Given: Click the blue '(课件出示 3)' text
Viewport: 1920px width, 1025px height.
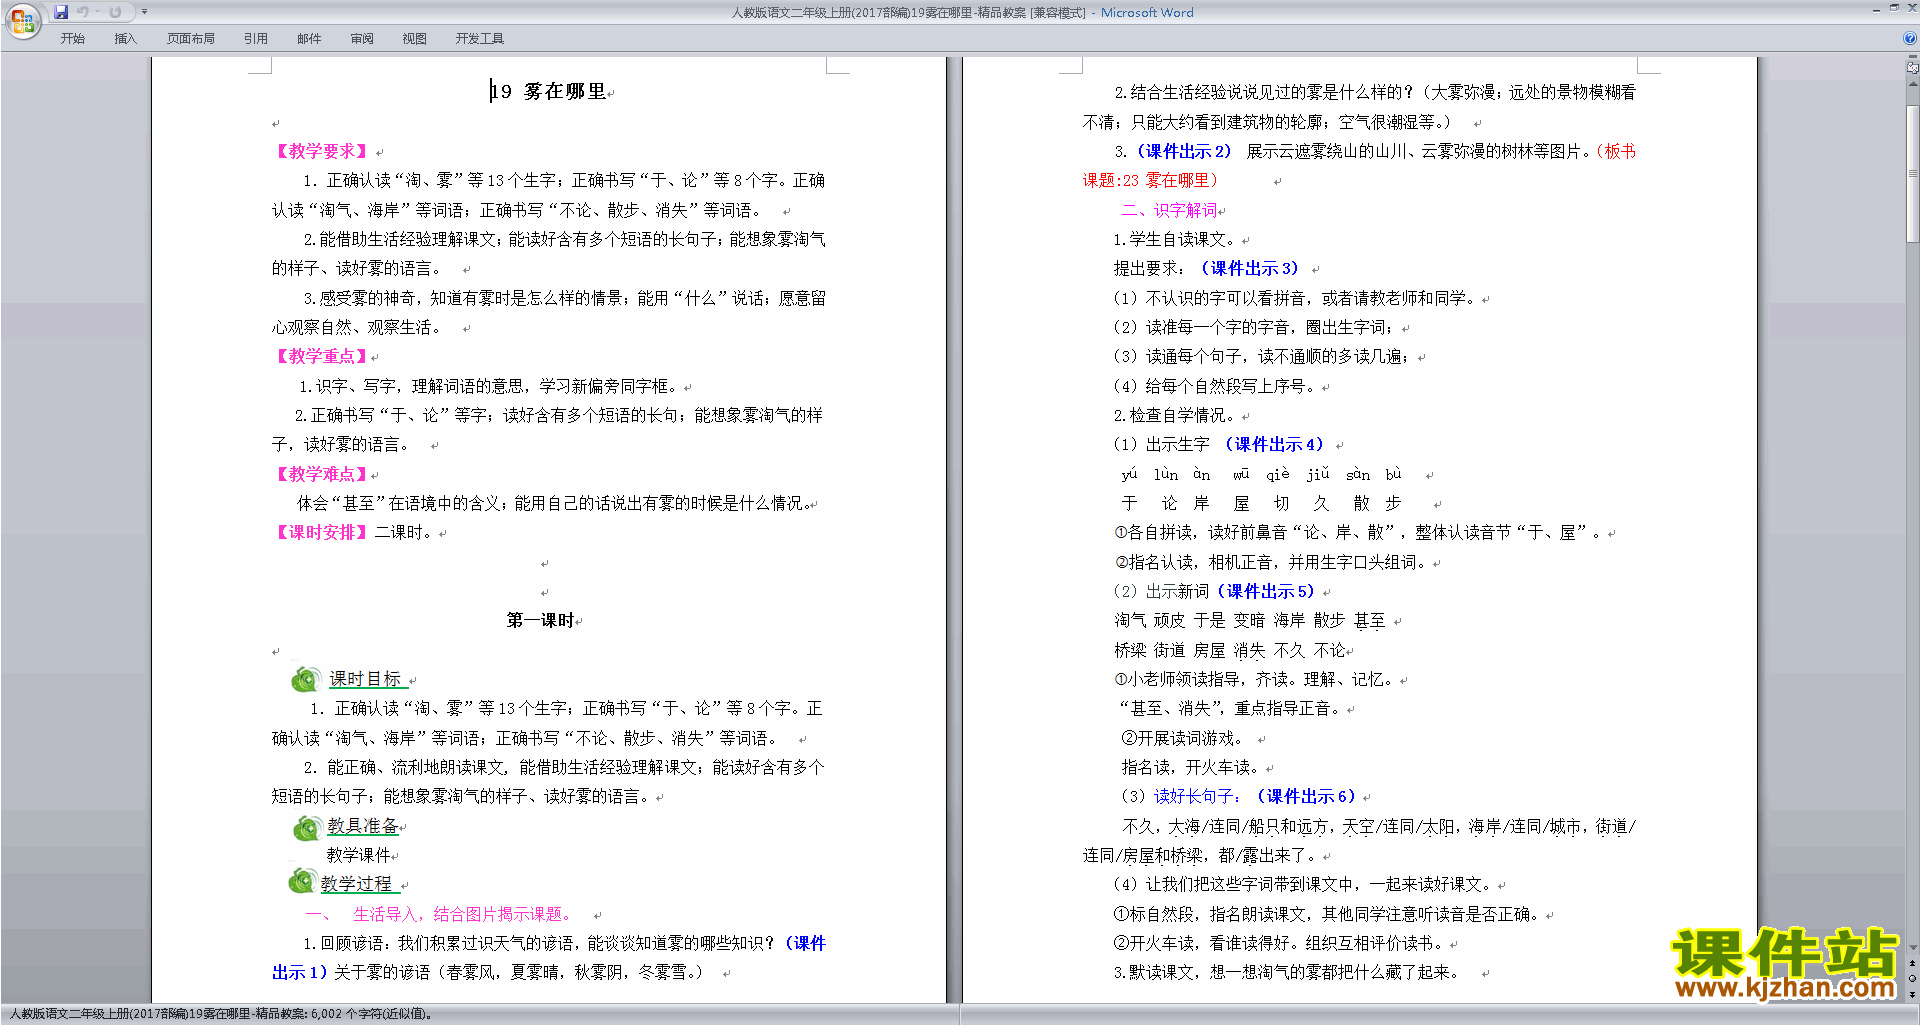Looking at the screenshot, I should click(x=1250, y=269).
